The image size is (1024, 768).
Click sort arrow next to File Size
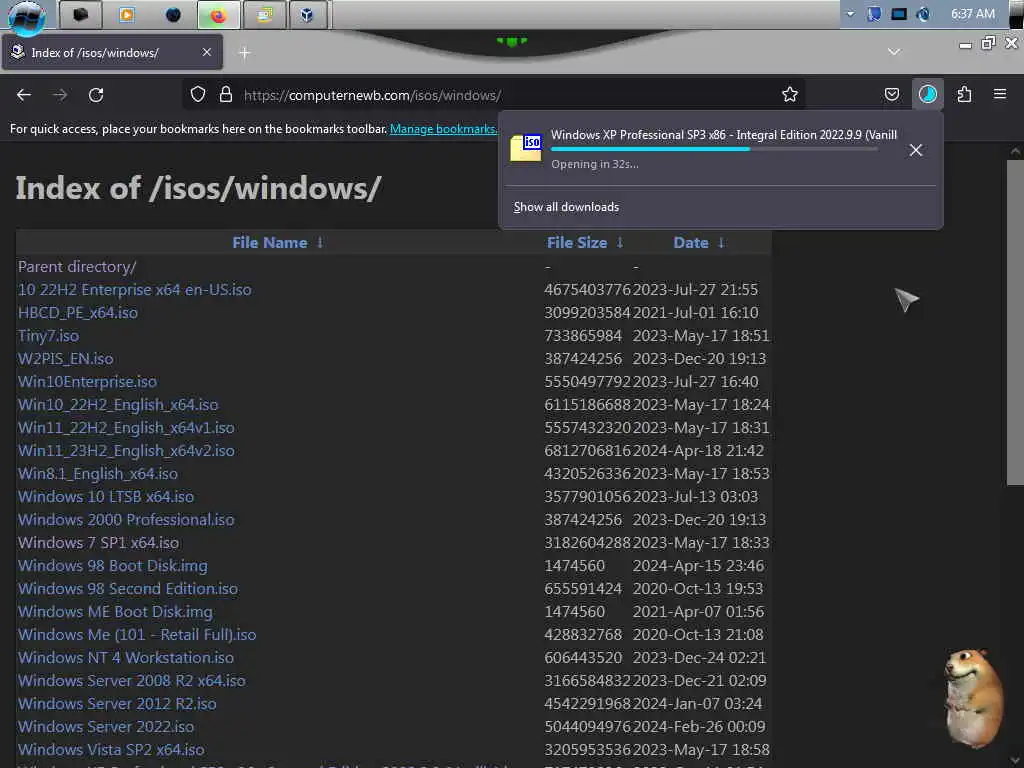(x=620, y=242)
